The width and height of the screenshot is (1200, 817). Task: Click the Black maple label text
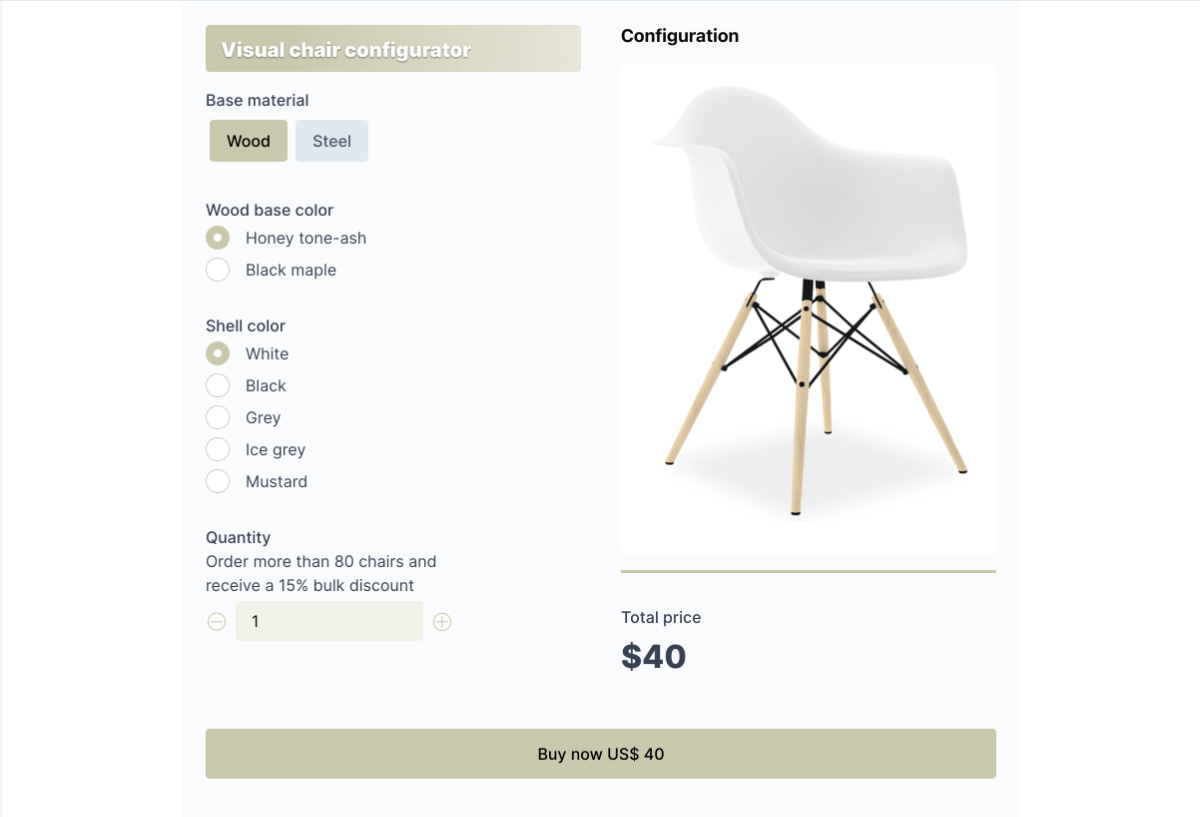click(291, 270)
